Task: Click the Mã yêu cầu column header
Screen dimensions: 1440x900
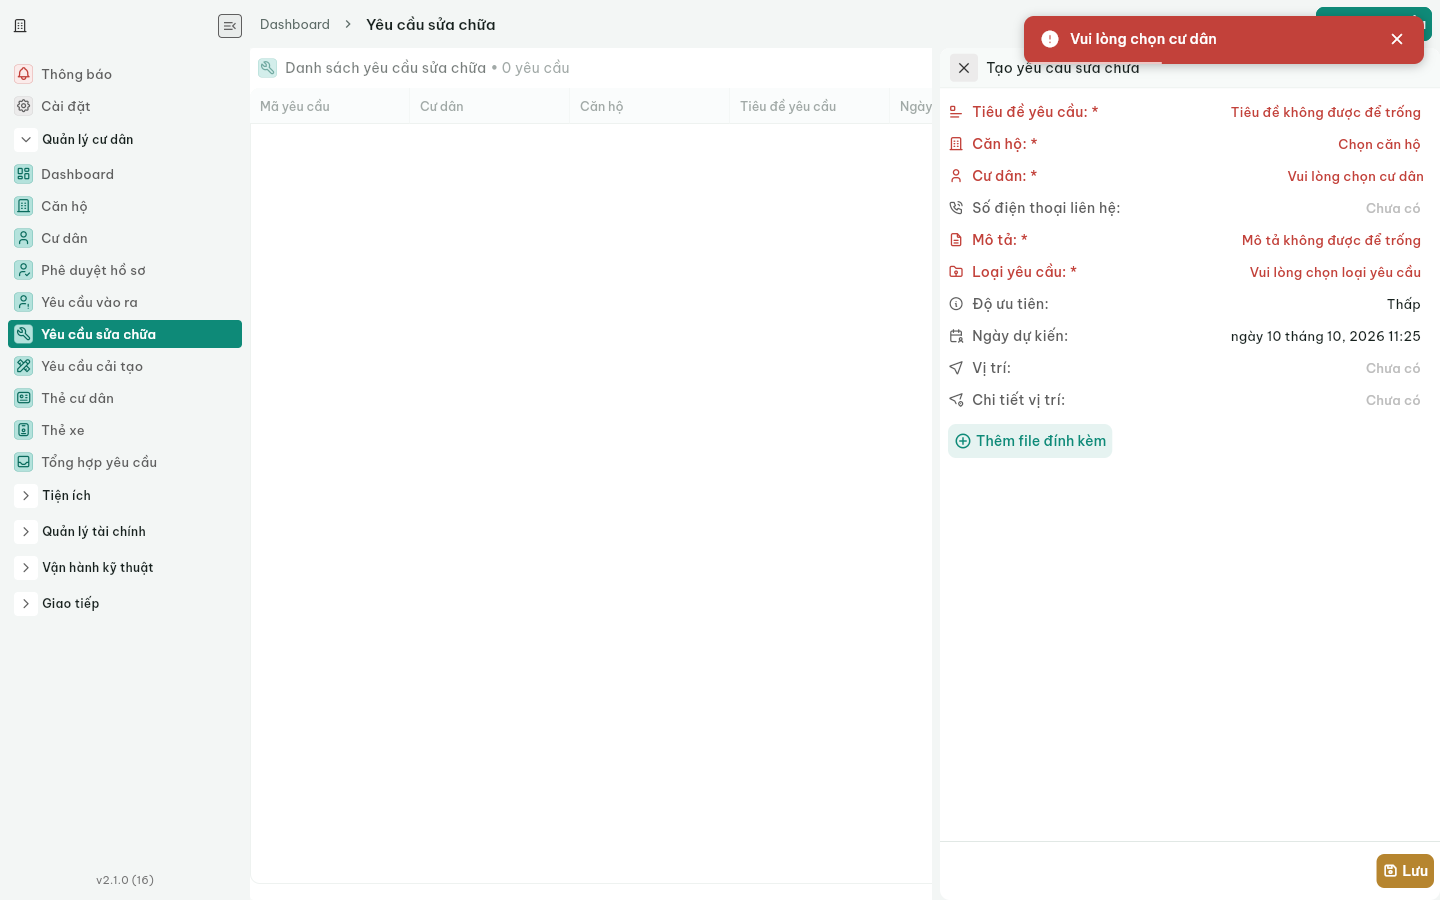Action: point(330,106)
